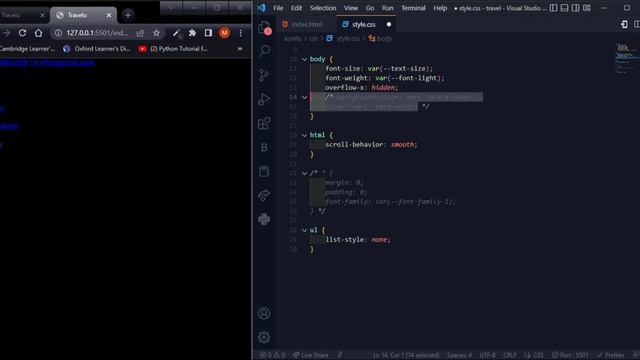Open the Live Share curved arrow panel
This screenshot has width=640, height=360.
pos(264,196)
